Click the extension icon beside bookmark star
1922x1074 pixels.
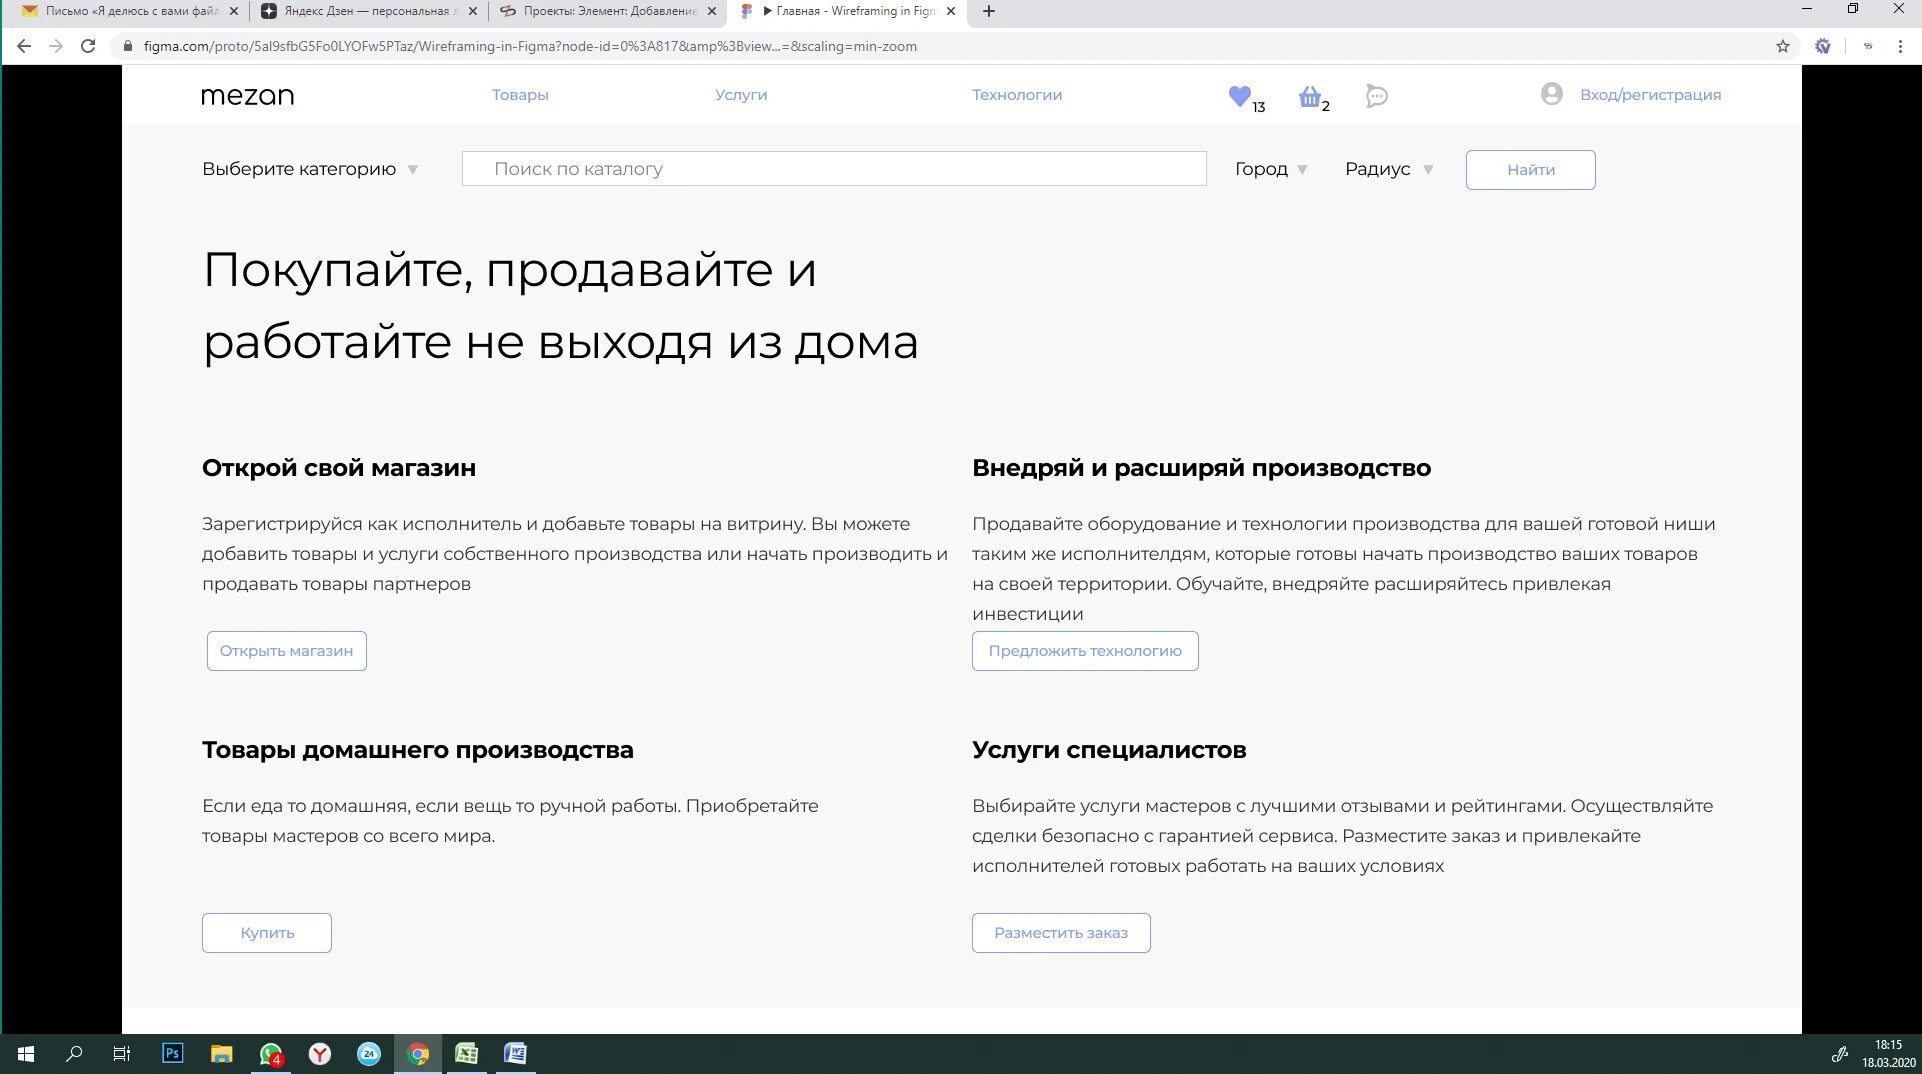tap(1823, 46)
